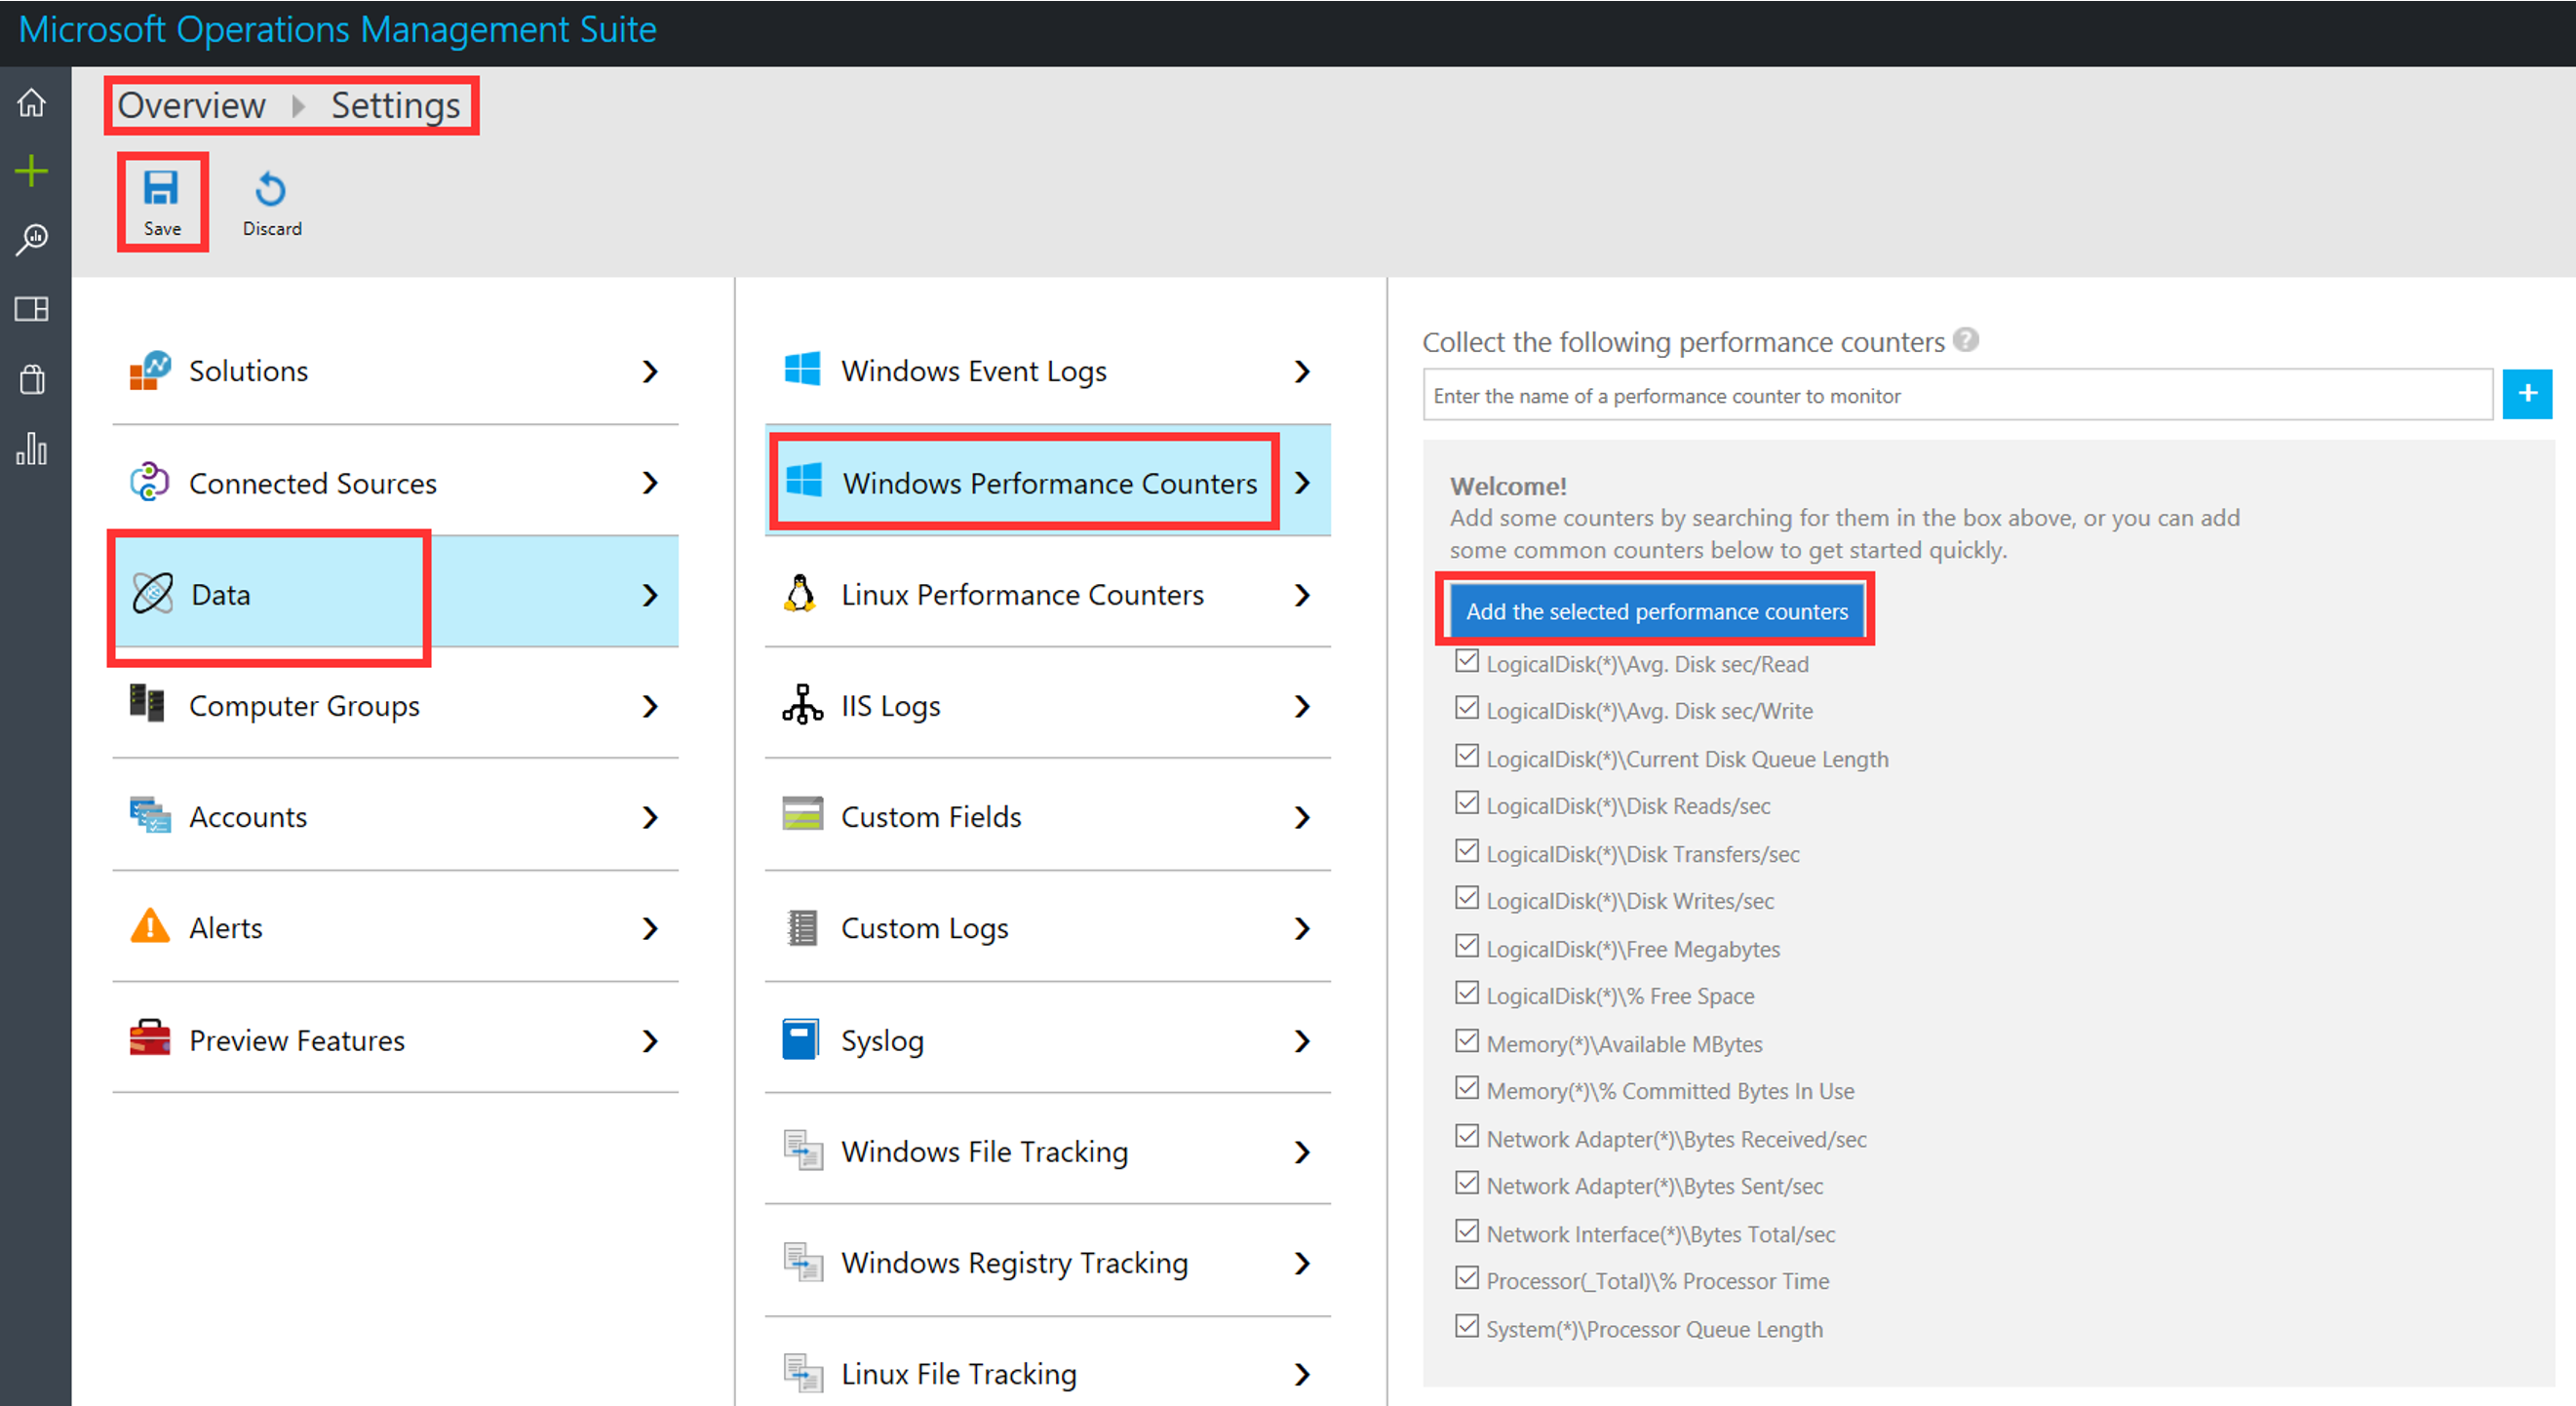Screen dimensions: 2576x1406
Task: Click the Windows Event Logs logo icon
Action: tap(802, 370)
